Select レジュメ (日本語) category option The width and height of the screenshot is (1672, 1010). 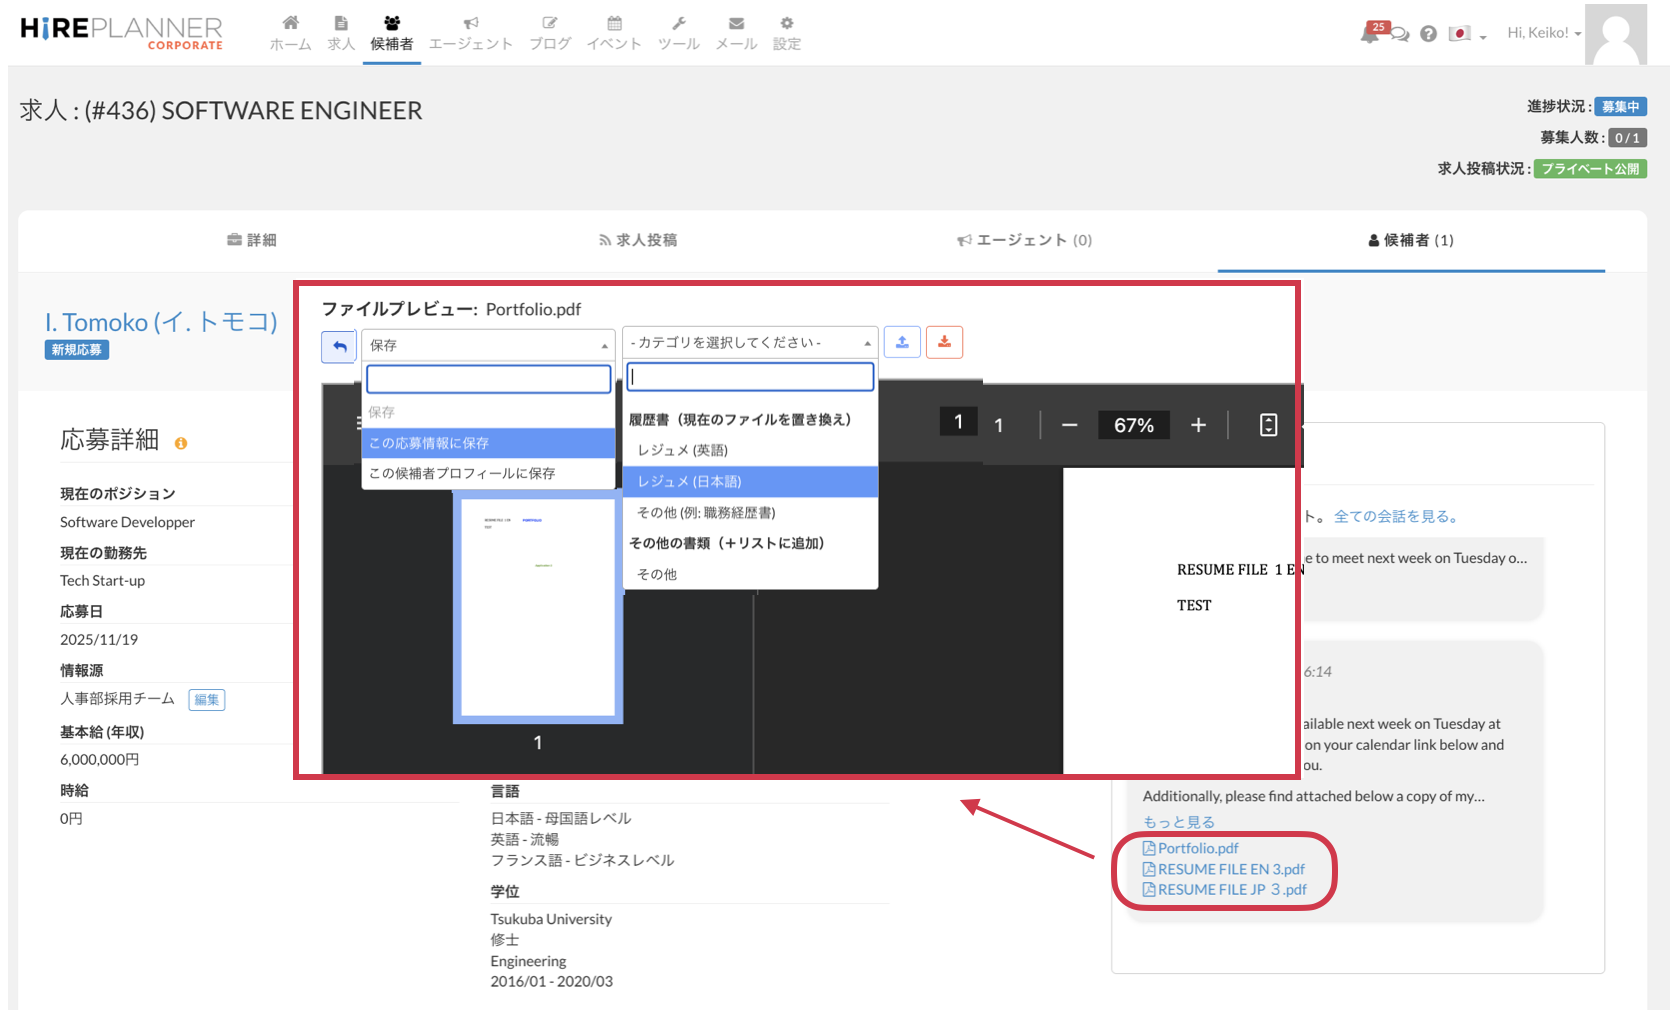click(x=750, y=481)
